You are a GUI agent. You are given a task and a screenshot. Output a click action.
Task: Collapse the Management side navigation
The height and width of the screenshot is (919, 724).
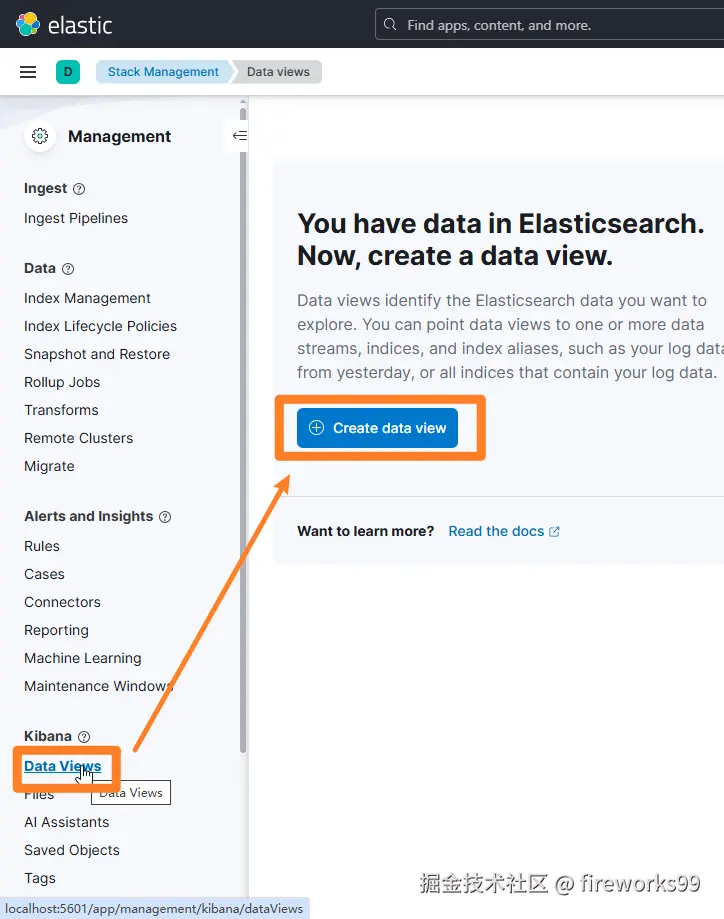(x=239, y=136)
